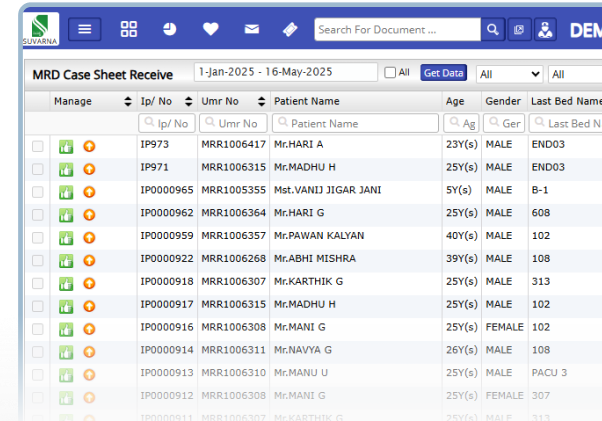Image resolution: width=602 pixels, height=421 pixels.
Task: Sort by the Umr No column arrows
Action: 261,101
